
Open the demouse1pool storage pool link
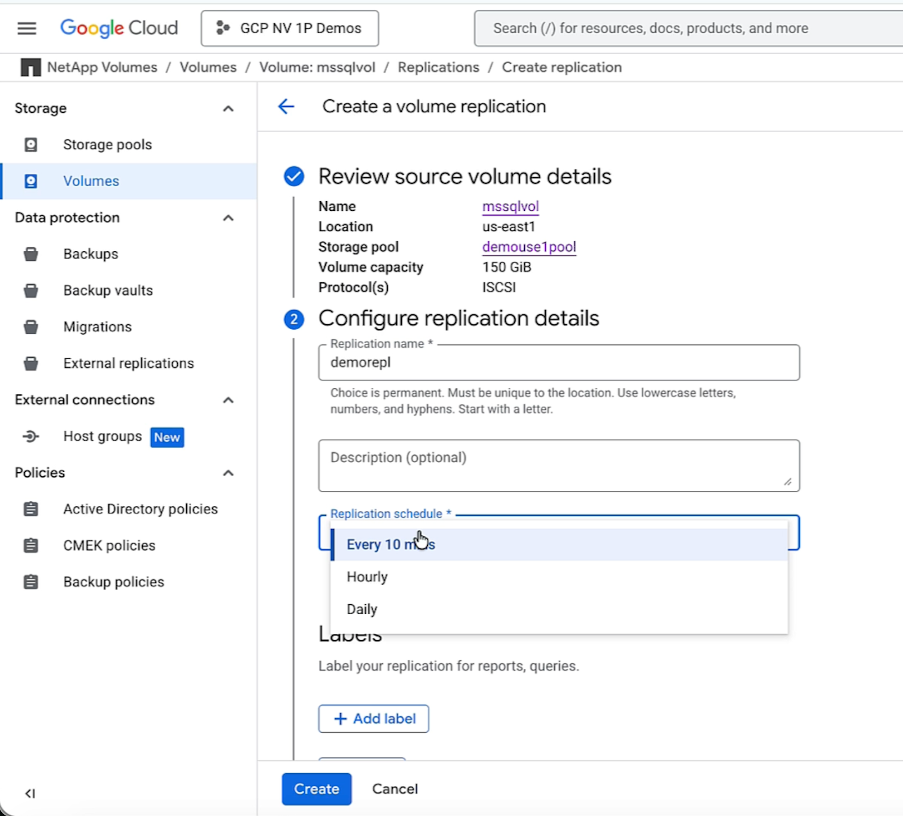point(529,247)
